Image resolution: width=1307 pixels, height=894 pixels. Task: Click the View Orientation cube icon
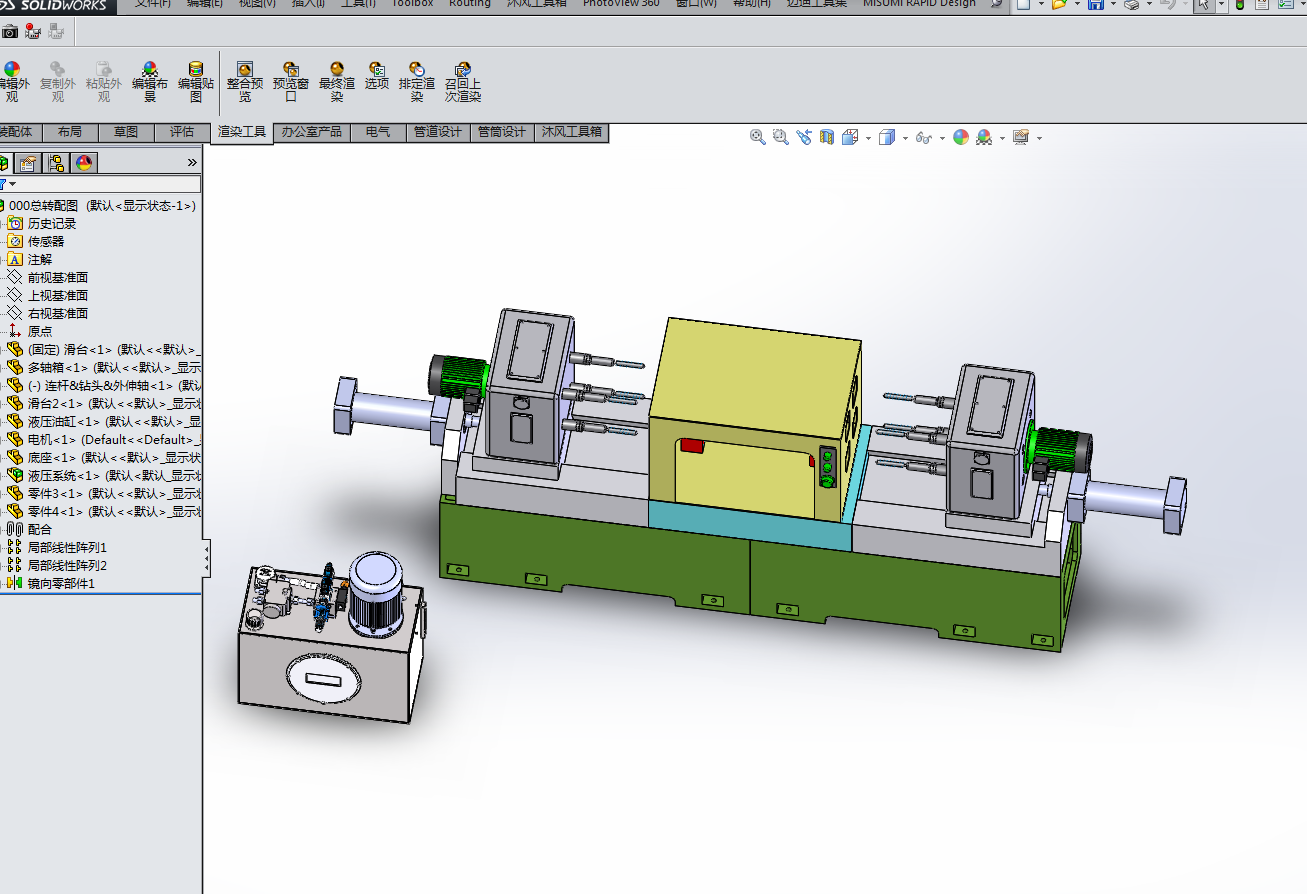[850, 137]
